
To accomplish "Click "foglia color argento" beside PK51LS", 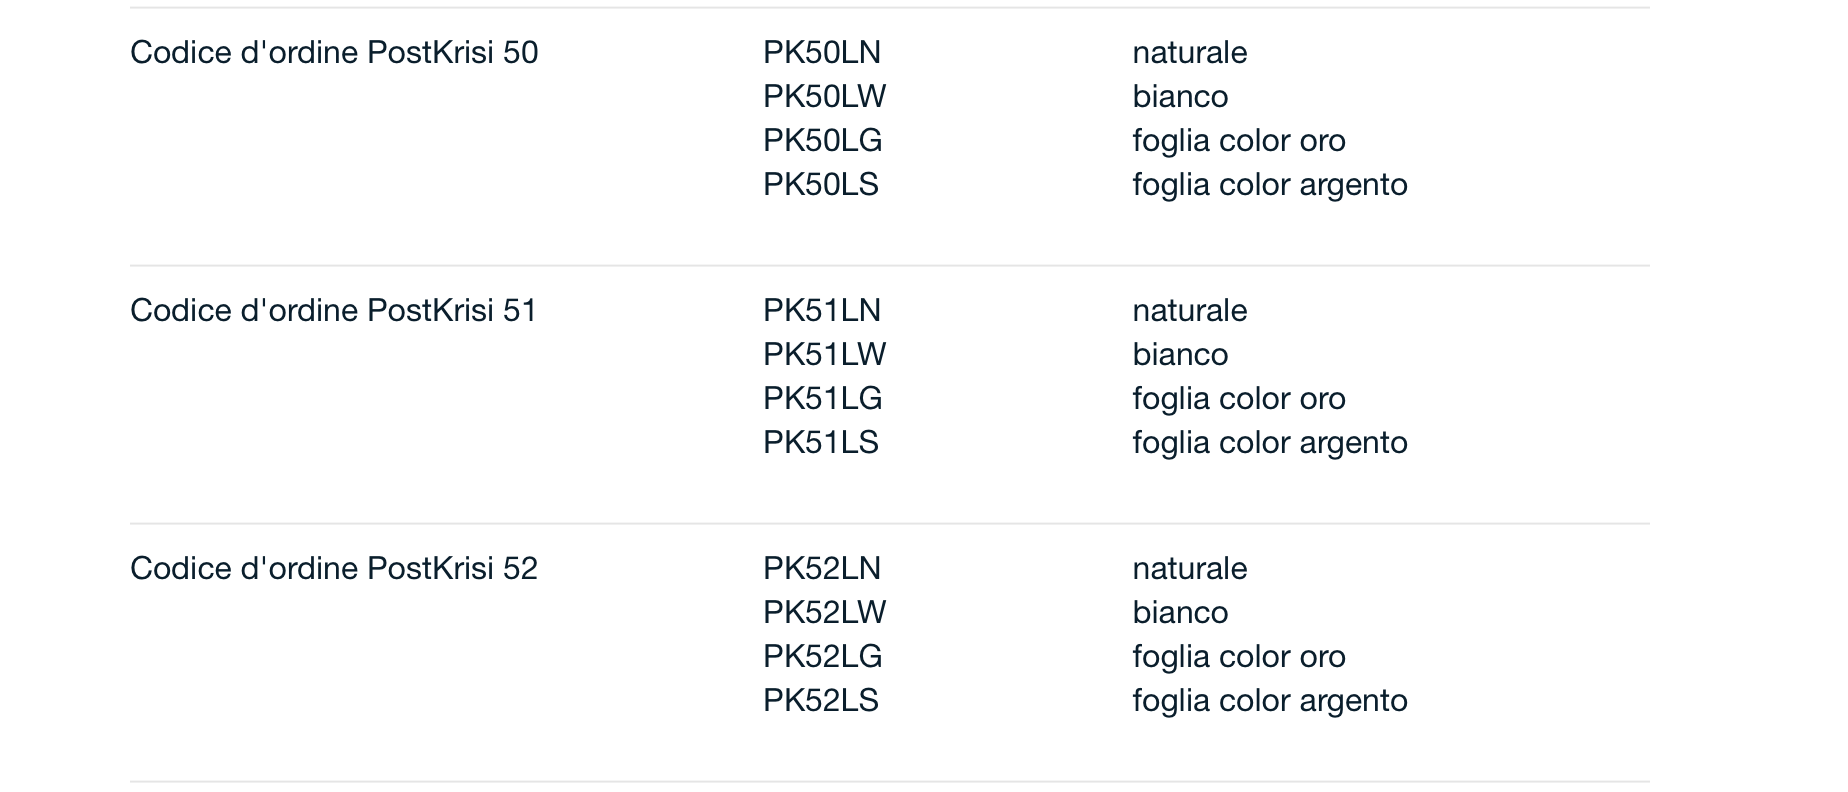I will click(1269, 443).
